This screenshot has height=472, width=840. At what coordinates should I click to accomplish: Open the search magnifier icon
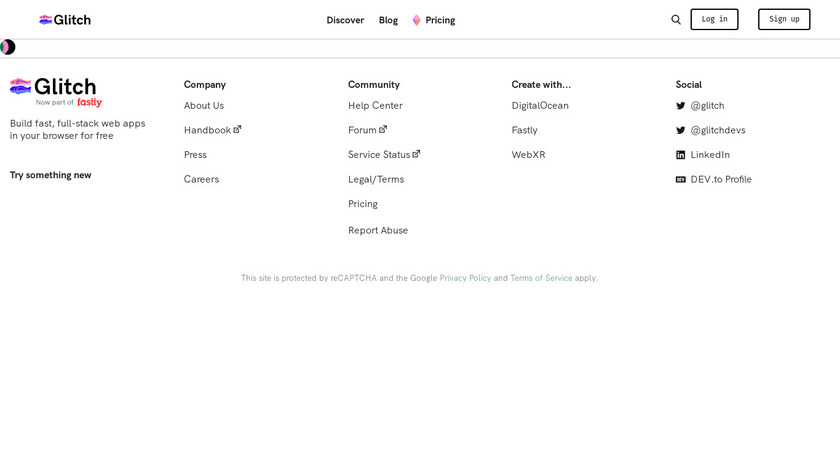676,20
